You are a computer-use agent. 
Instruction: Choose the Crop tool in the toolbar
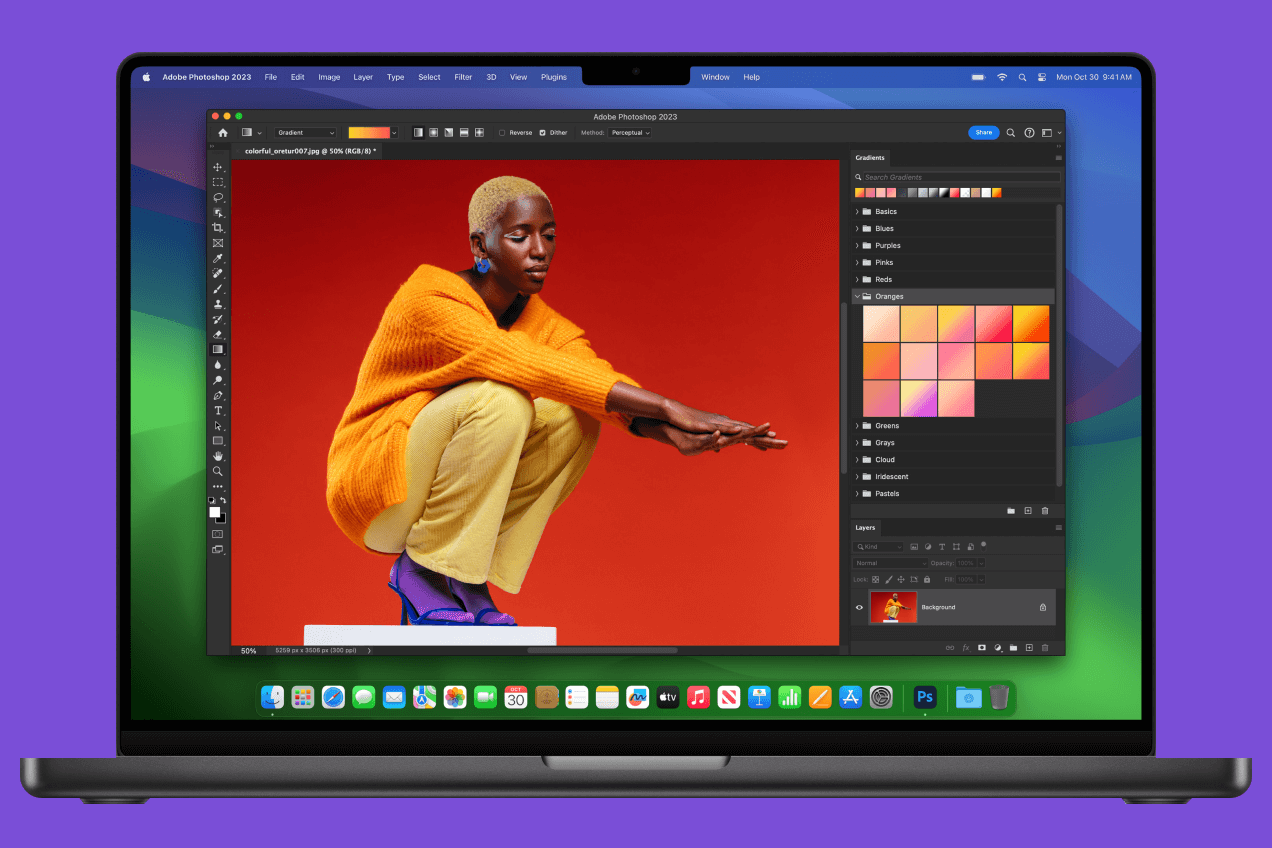(217, 228)
